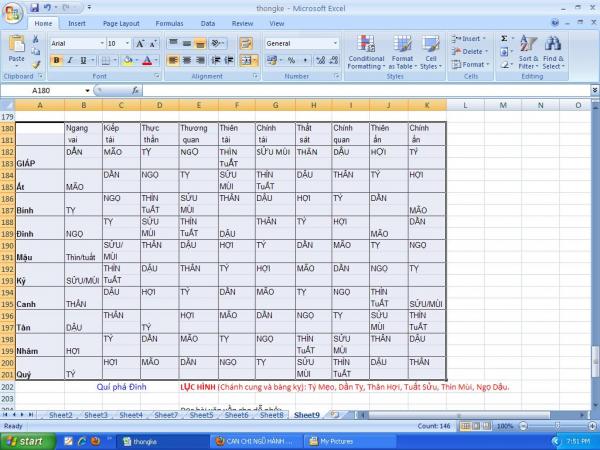Toggle center horizontal alignment
Viewport: 600px width, 450px height.
(x=186, y=60)
